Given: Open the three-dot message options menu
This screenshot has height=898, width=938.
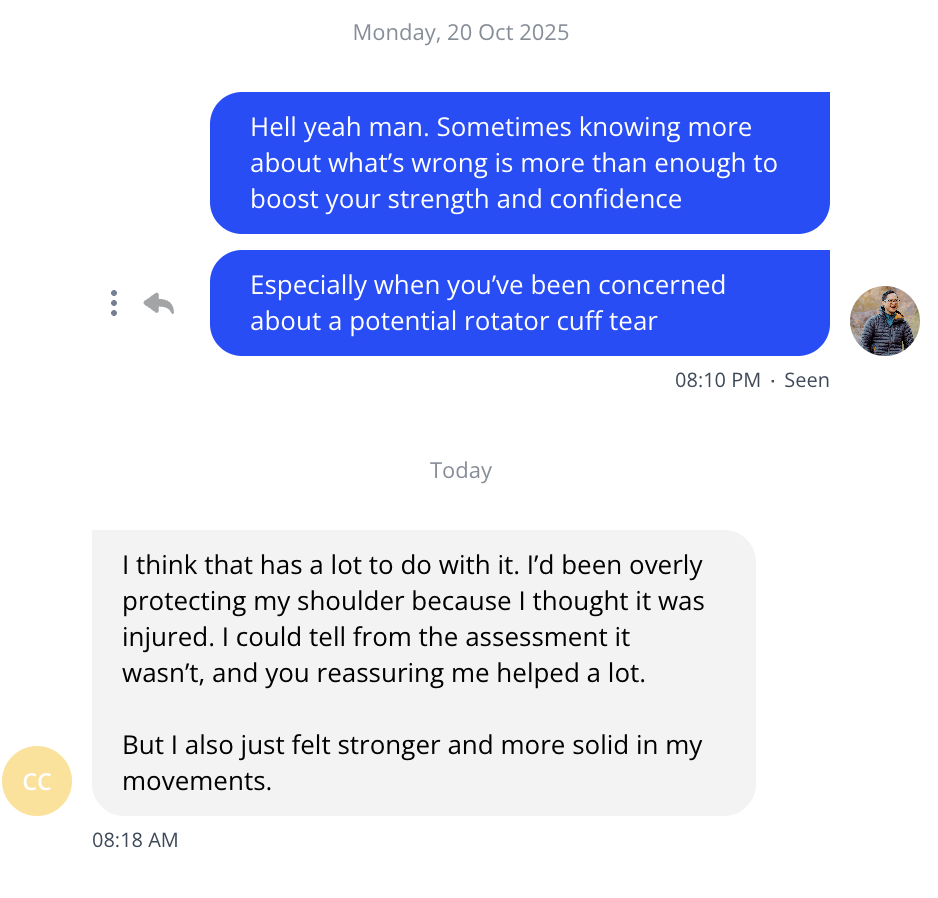Looking at the screenshot, I should click(x=114, y=303).
